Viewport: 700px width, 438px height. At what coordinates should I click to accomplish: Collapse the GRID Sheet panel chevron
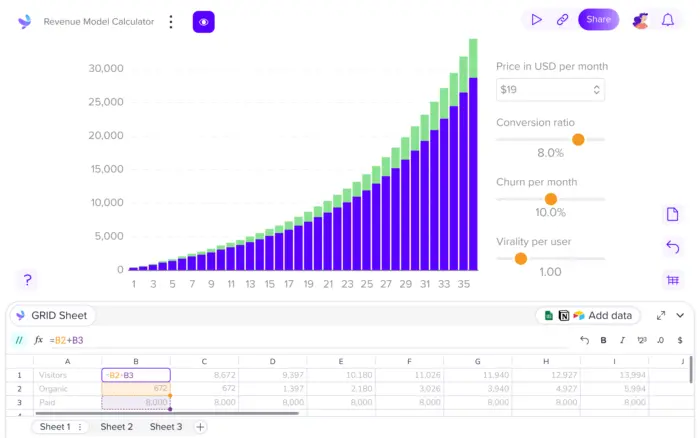[680, 316]
